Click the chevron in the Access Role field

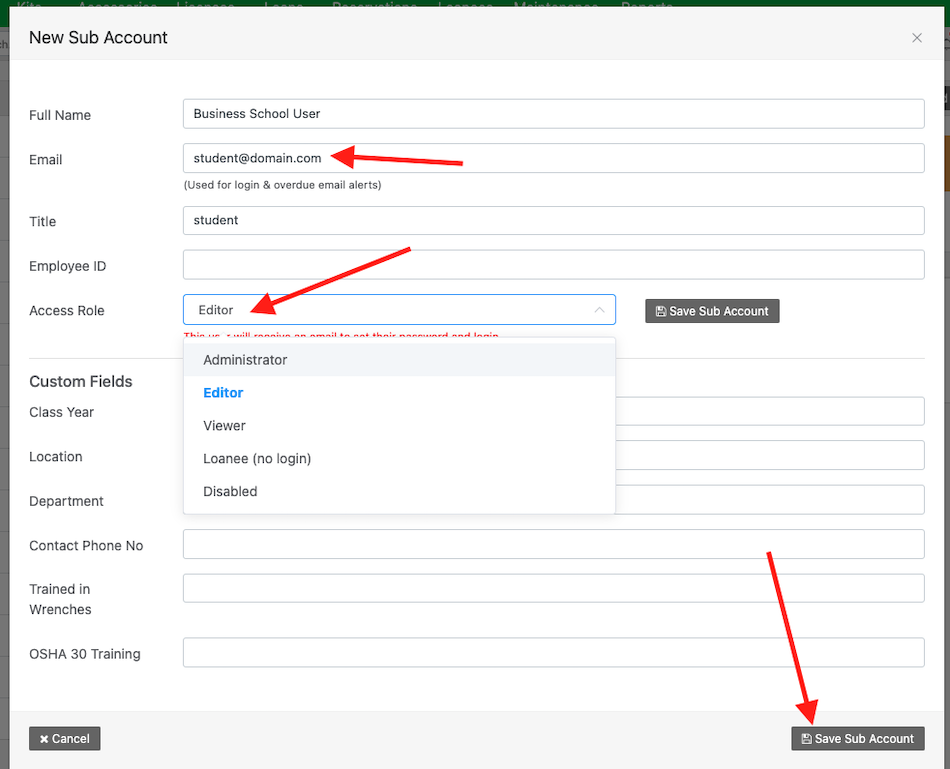click(599, 310)
